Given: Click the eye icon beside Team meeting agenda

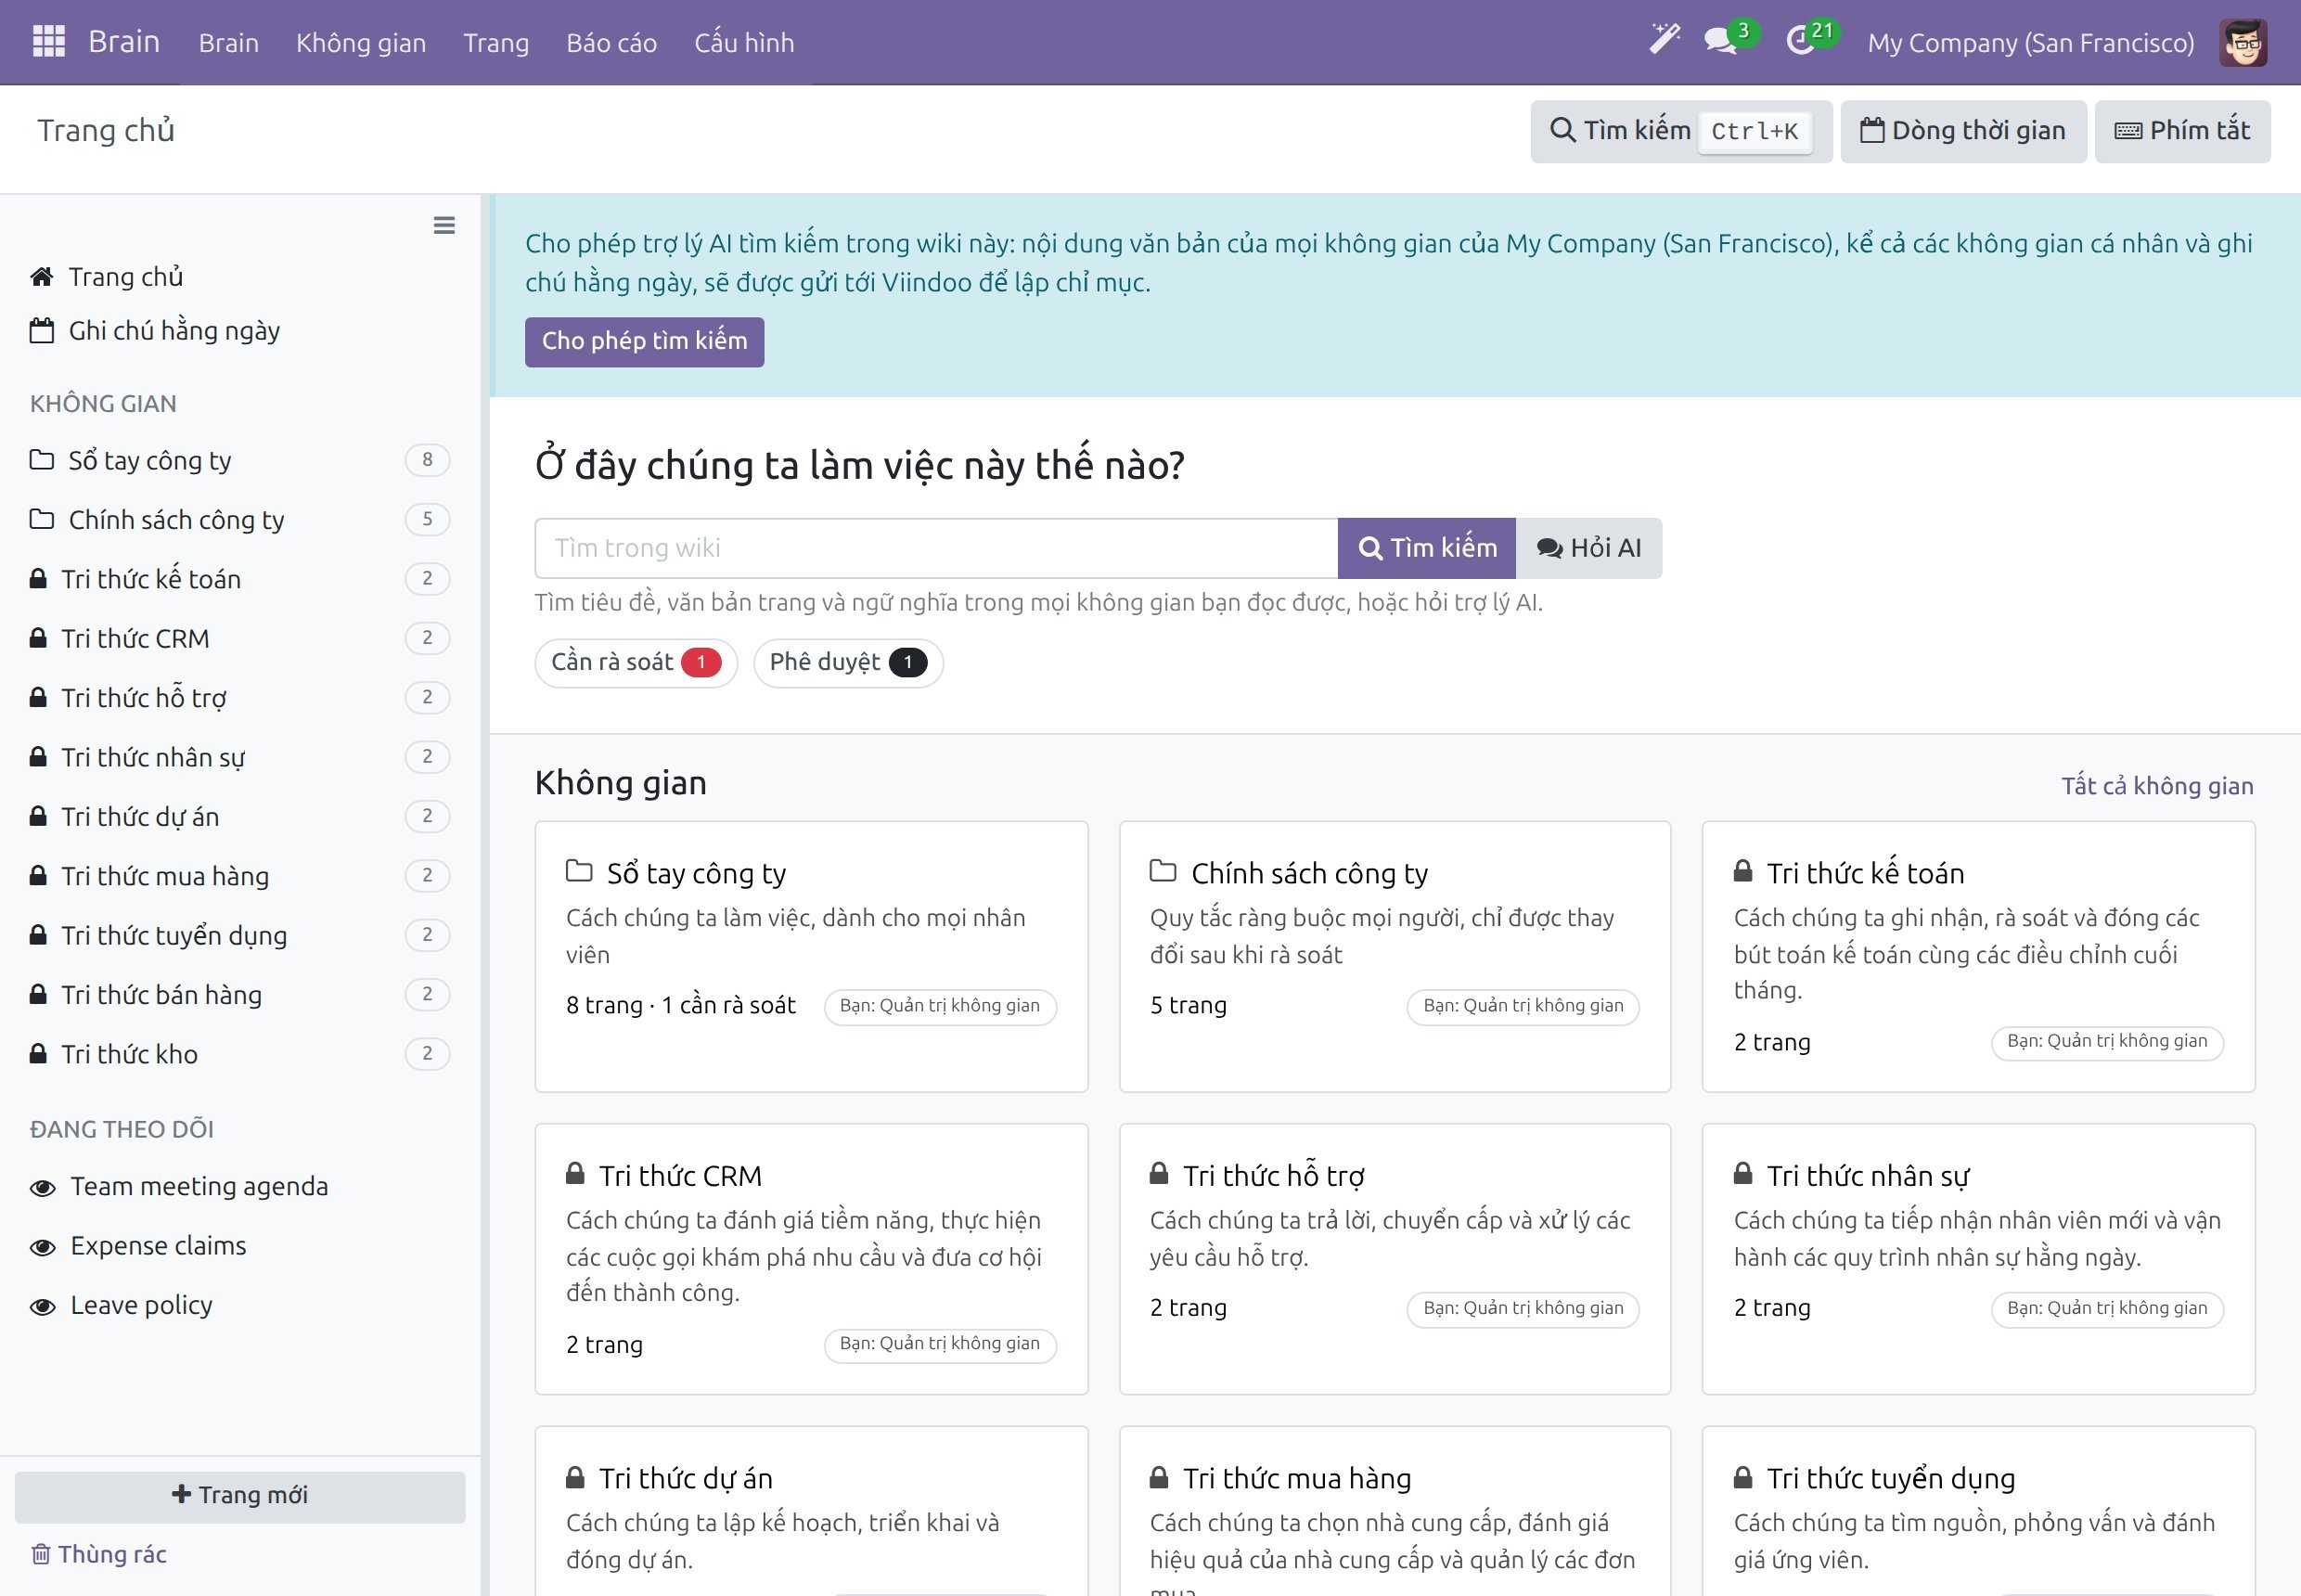Looking at the screenshot, I should [x=42, y=1188].
